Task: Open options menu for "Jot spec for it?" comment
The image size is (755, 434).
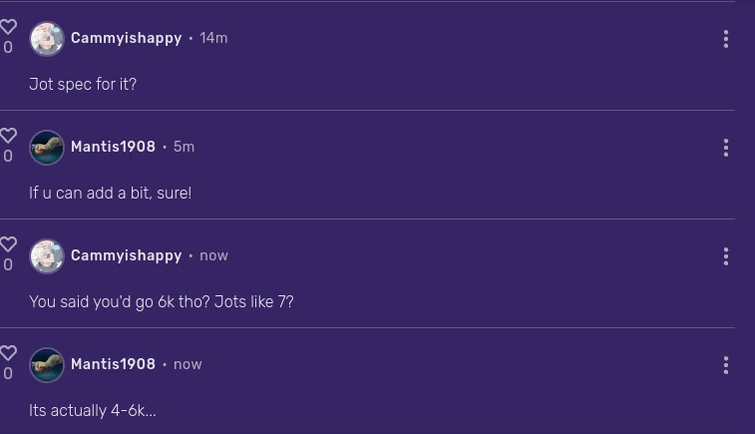Action: click(x=725, y=39)
